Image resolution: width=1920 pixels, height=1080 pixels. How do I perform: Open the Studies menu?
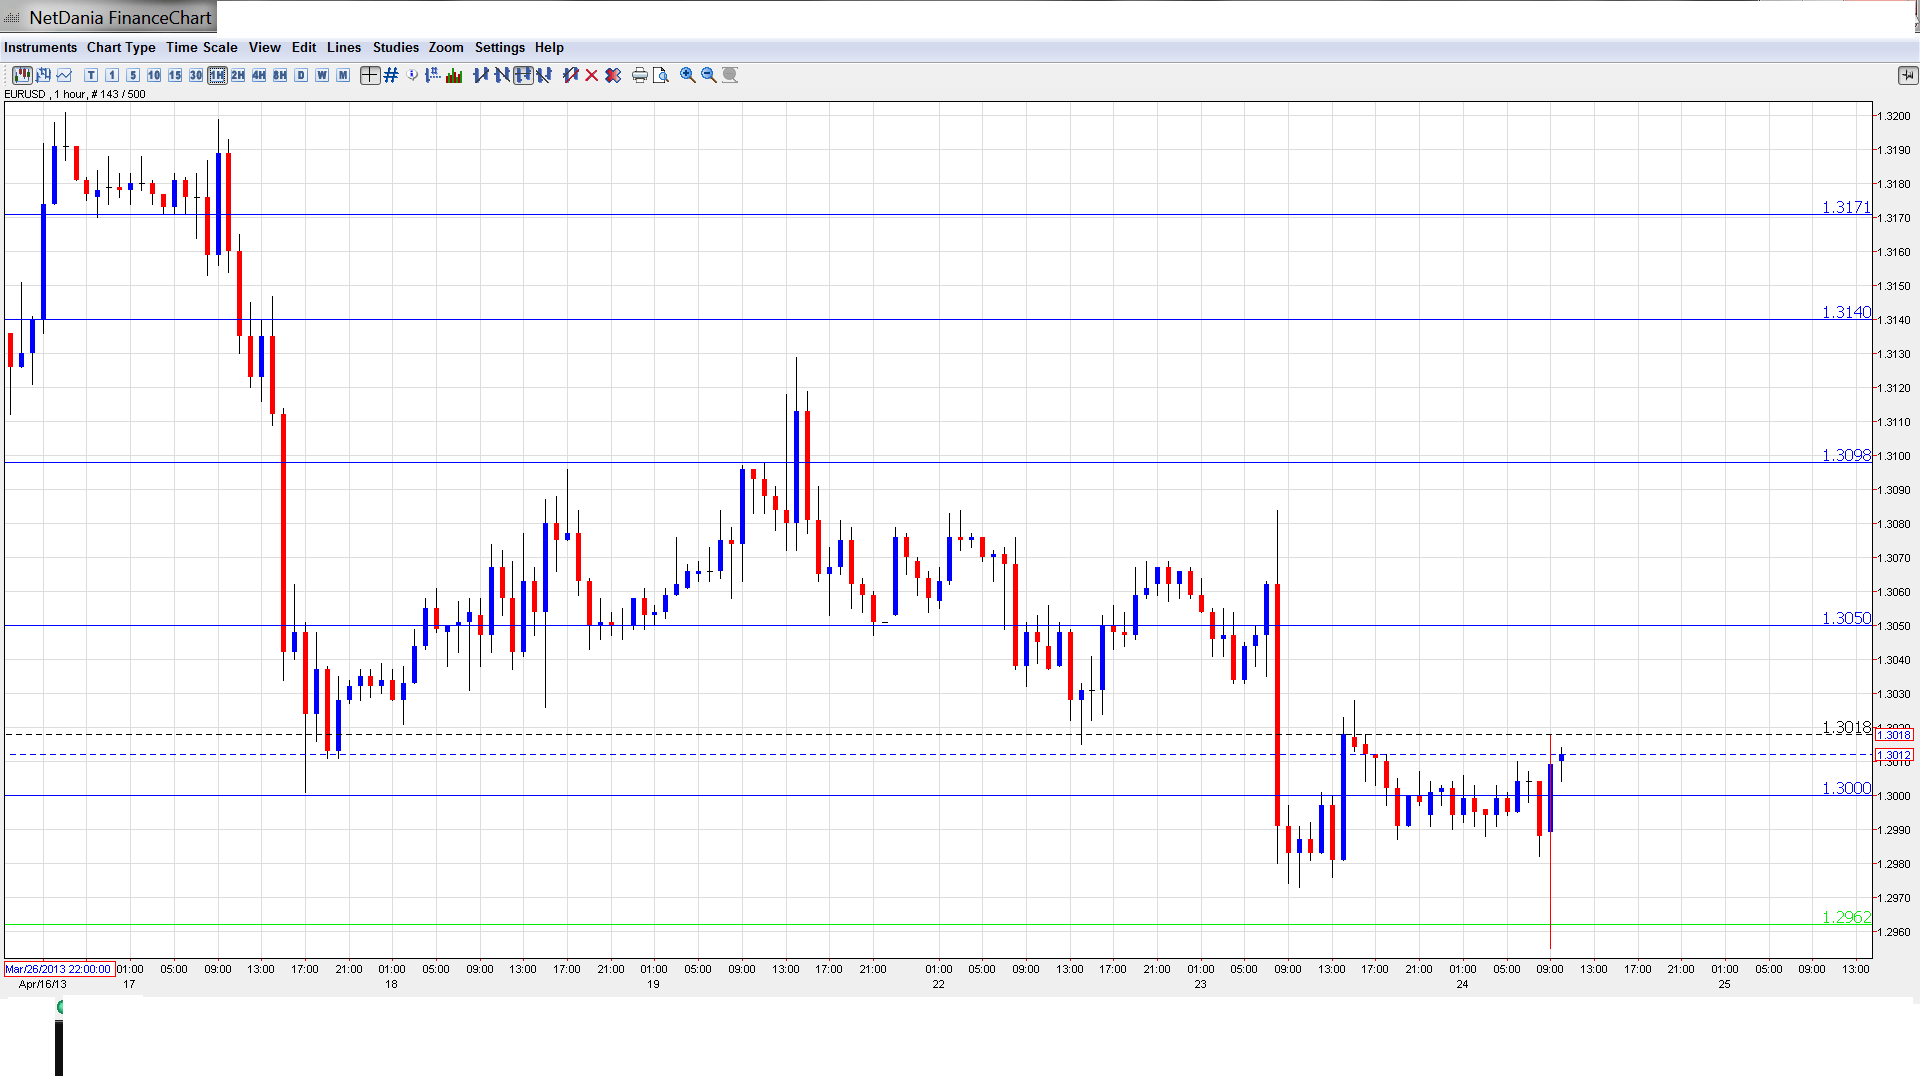[x=395, y=47]
